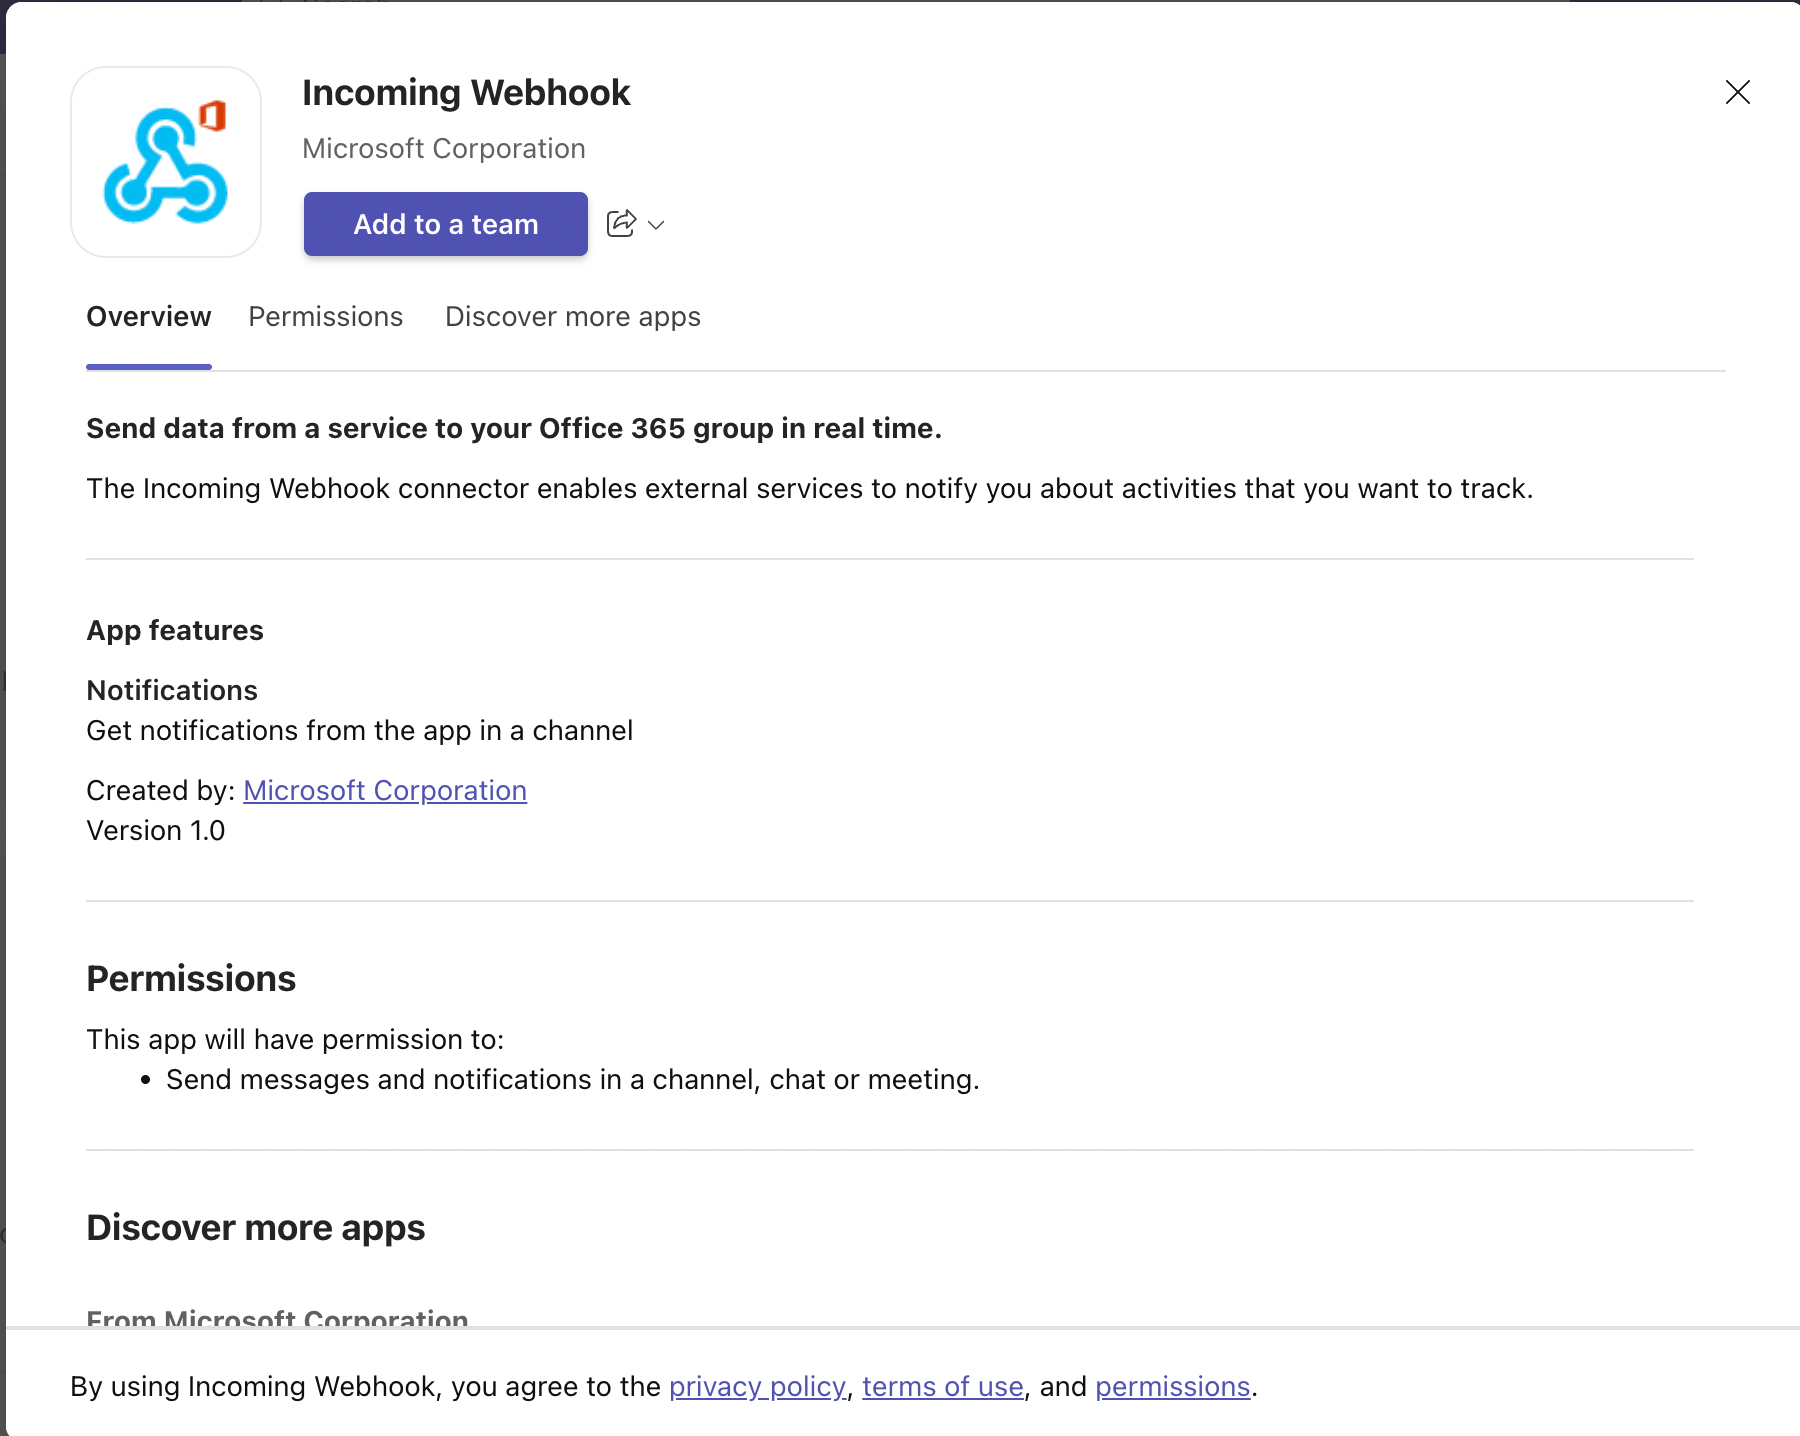Screen dimensions: 1800x1436
Task: Expand the share options chevron
Action: click(656, 225)
